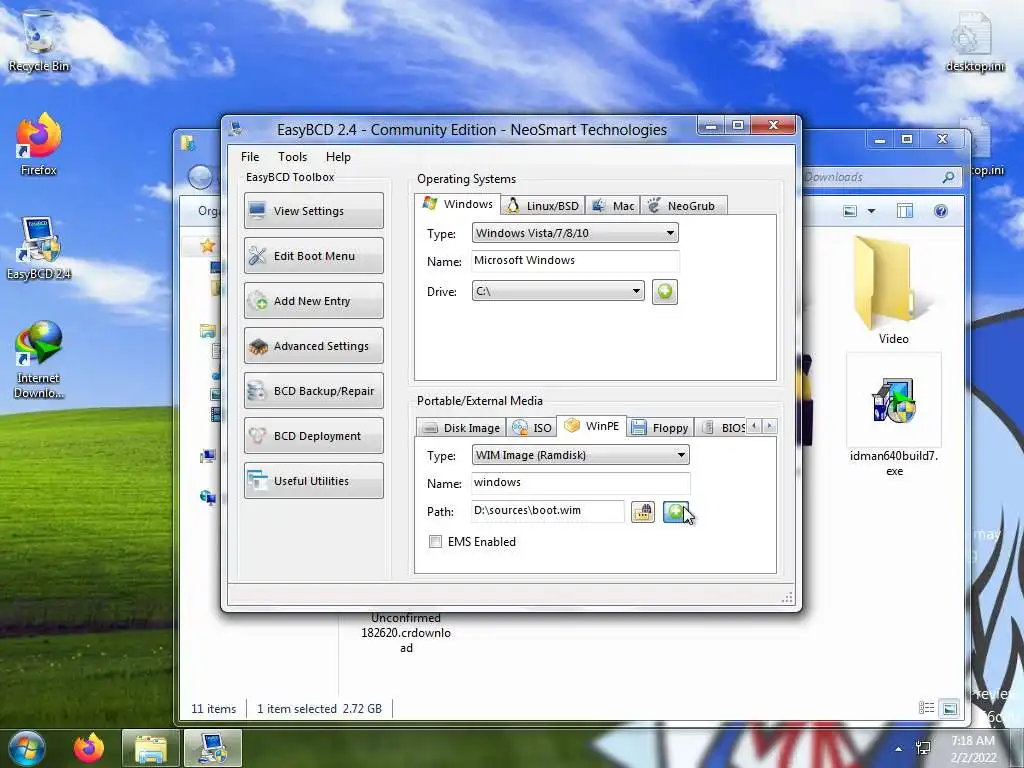The image size is (1024, 768).
Task: Click the green add entry icon beside Drive
Action: (665, 291)
